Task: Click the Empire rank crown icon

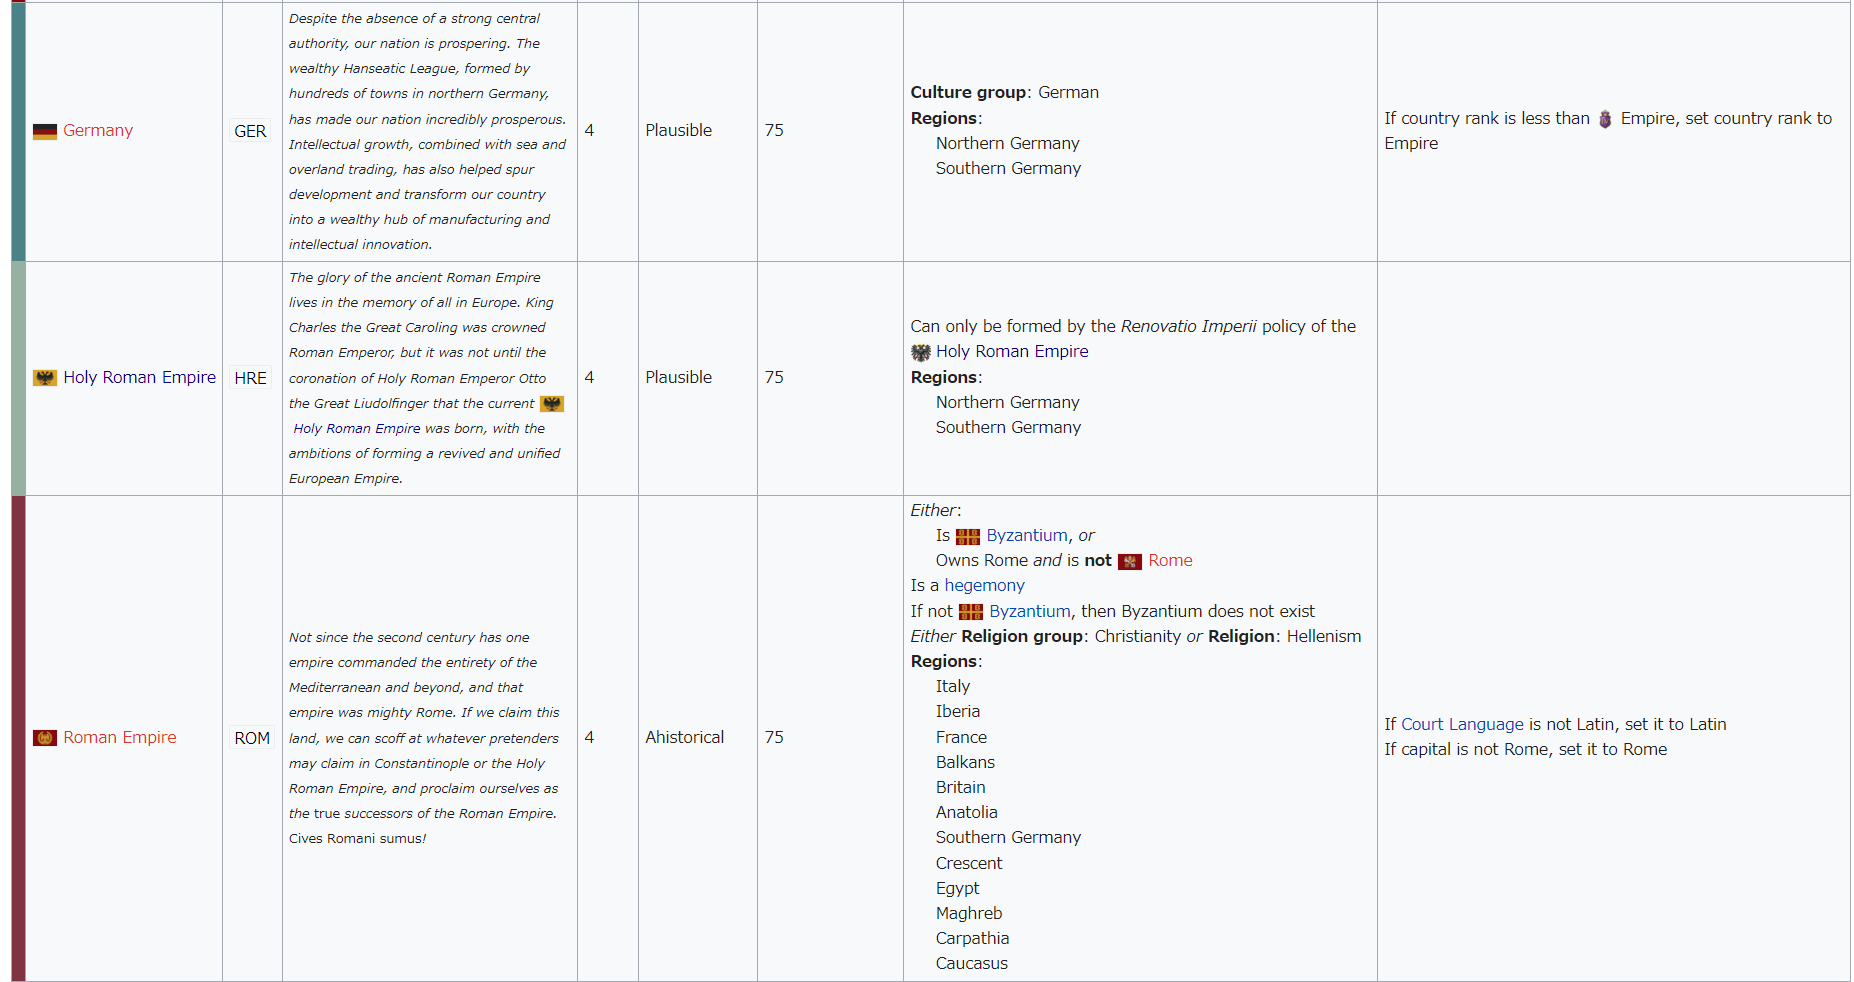Action: coord(1605,119)
